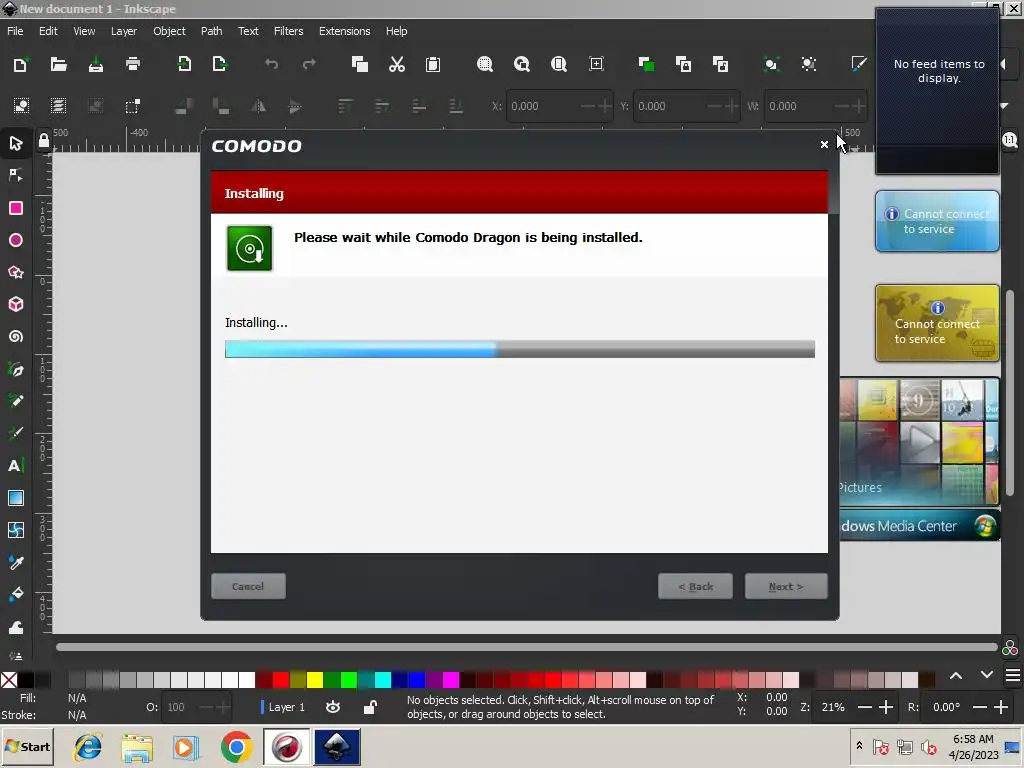1024x768 pixels.
Task: Select the Spiral tool
Action: tap(16, 336)
